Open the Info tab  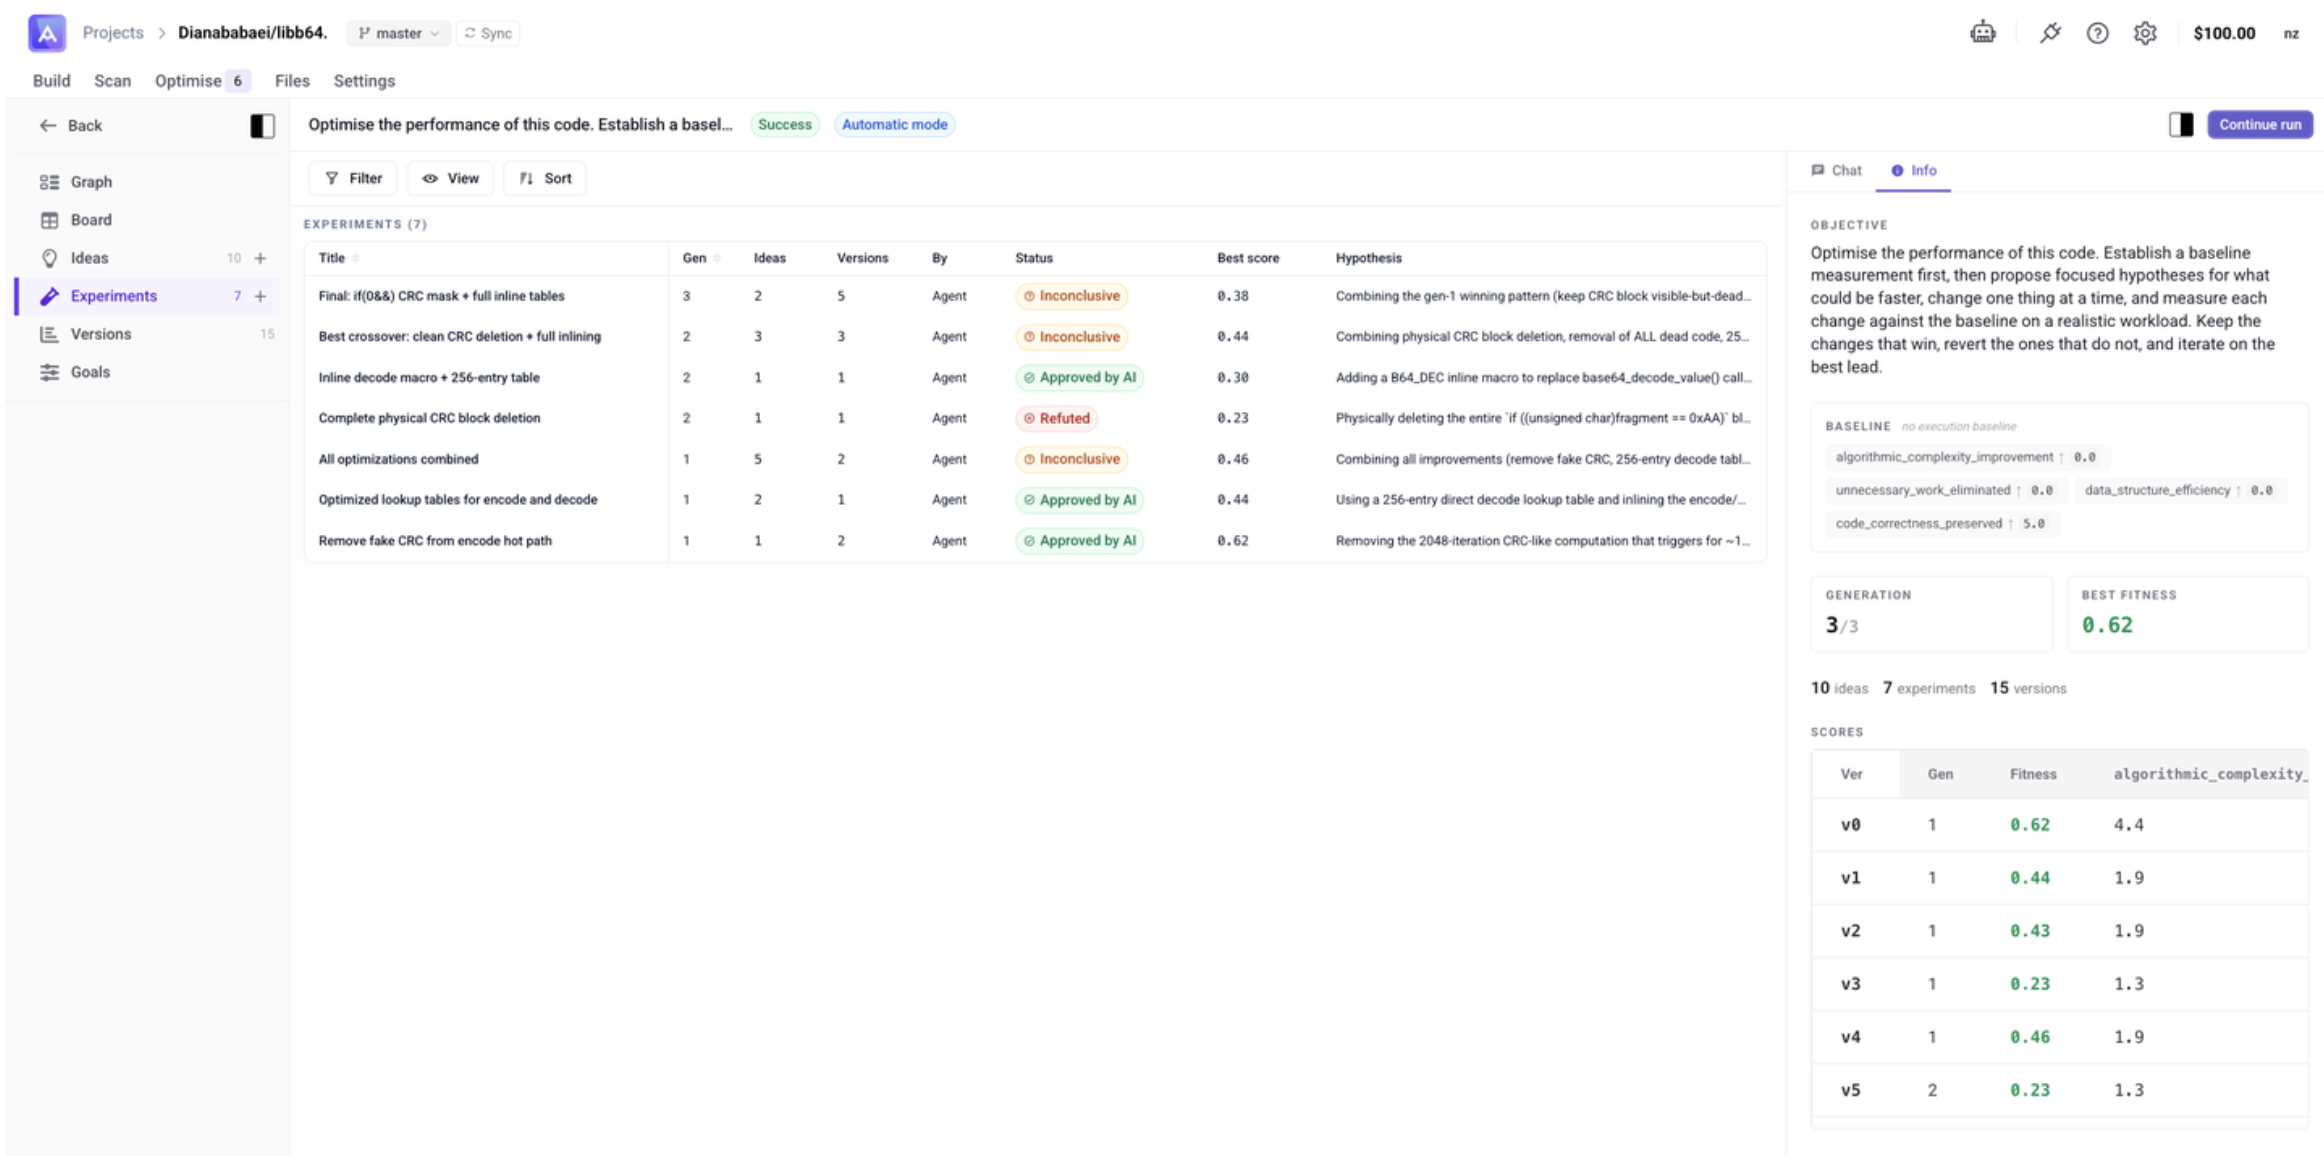[x=1913, y=170]
